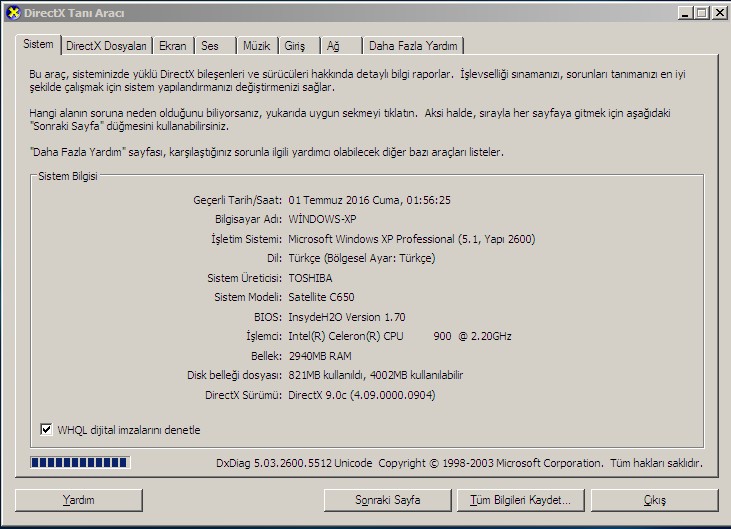Viewport: 731px width, 529px height.
Task: Go to the Ses tab
Action: point(210,46)
